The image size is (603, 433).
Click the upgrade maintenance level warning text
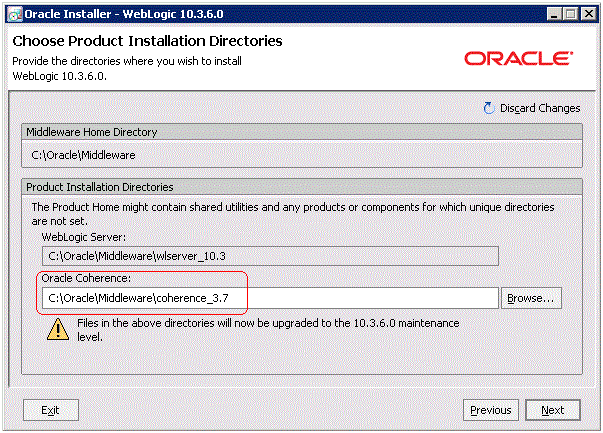[x=268, y=330]
